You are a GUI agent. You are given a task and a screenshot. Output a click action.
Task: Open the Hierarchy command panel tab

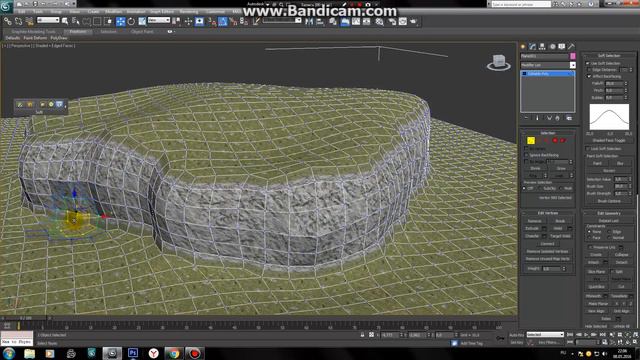542,47
